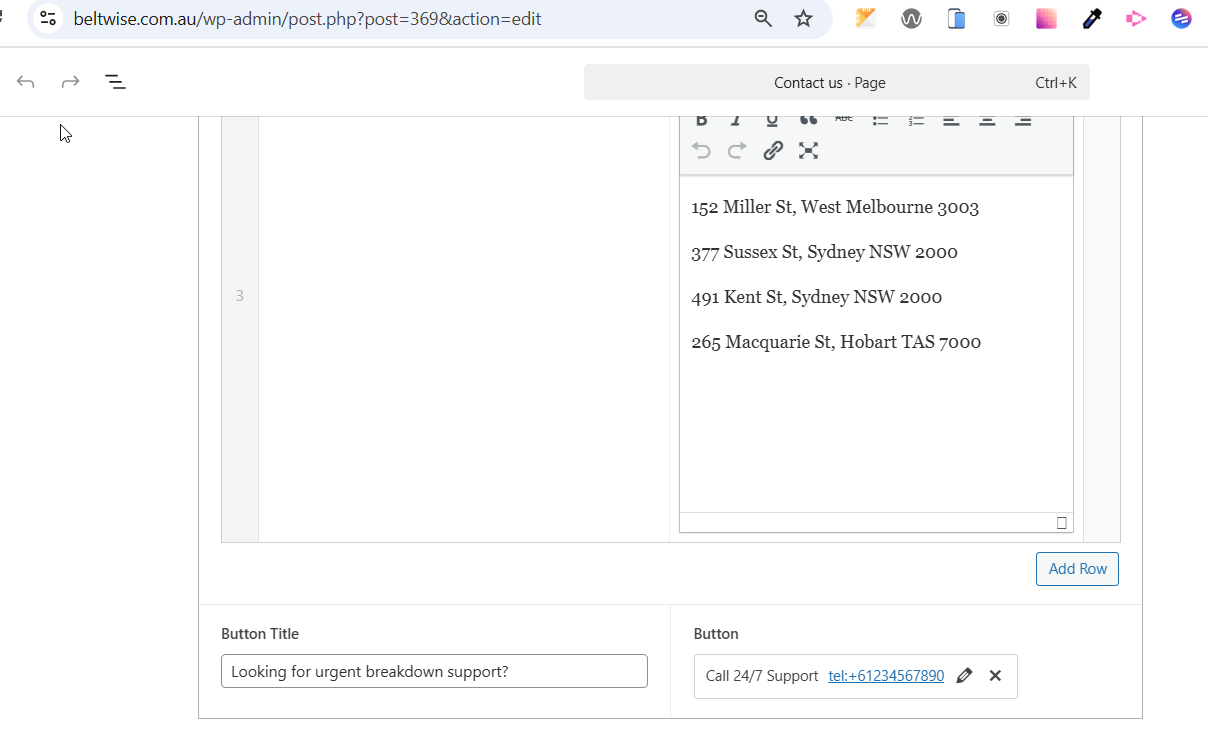Toggle fullscreen mode in the text editor

click(x=809, y=151)
